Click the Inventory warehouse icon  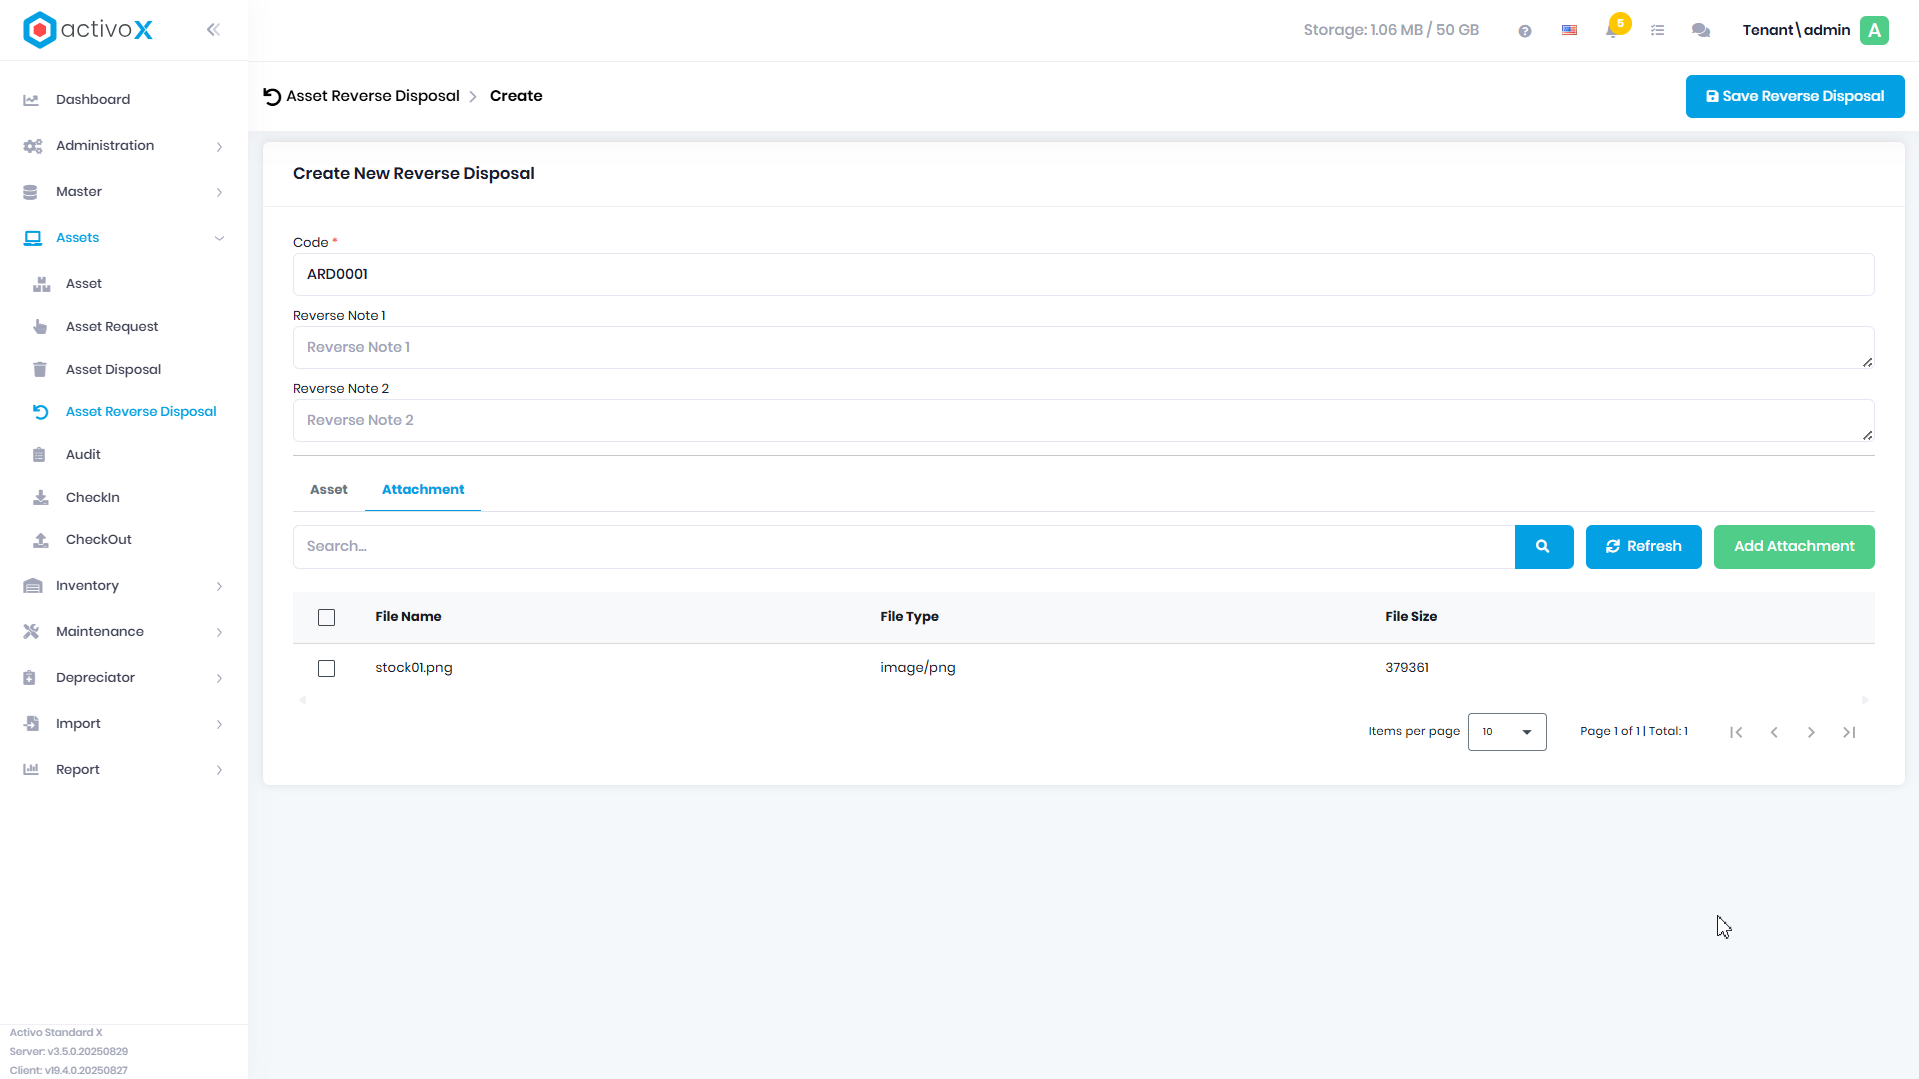pyautogui.click(x=32, y=586)
